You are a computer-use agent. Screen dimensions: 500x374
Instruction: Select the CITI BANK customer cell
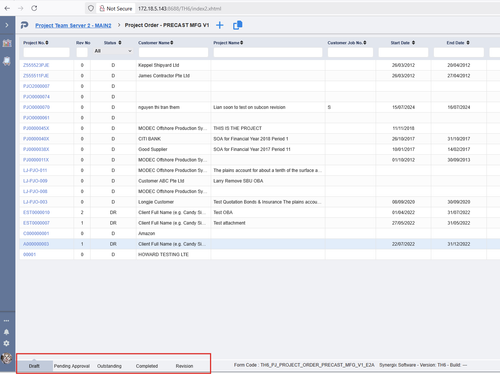click(173, 139)
